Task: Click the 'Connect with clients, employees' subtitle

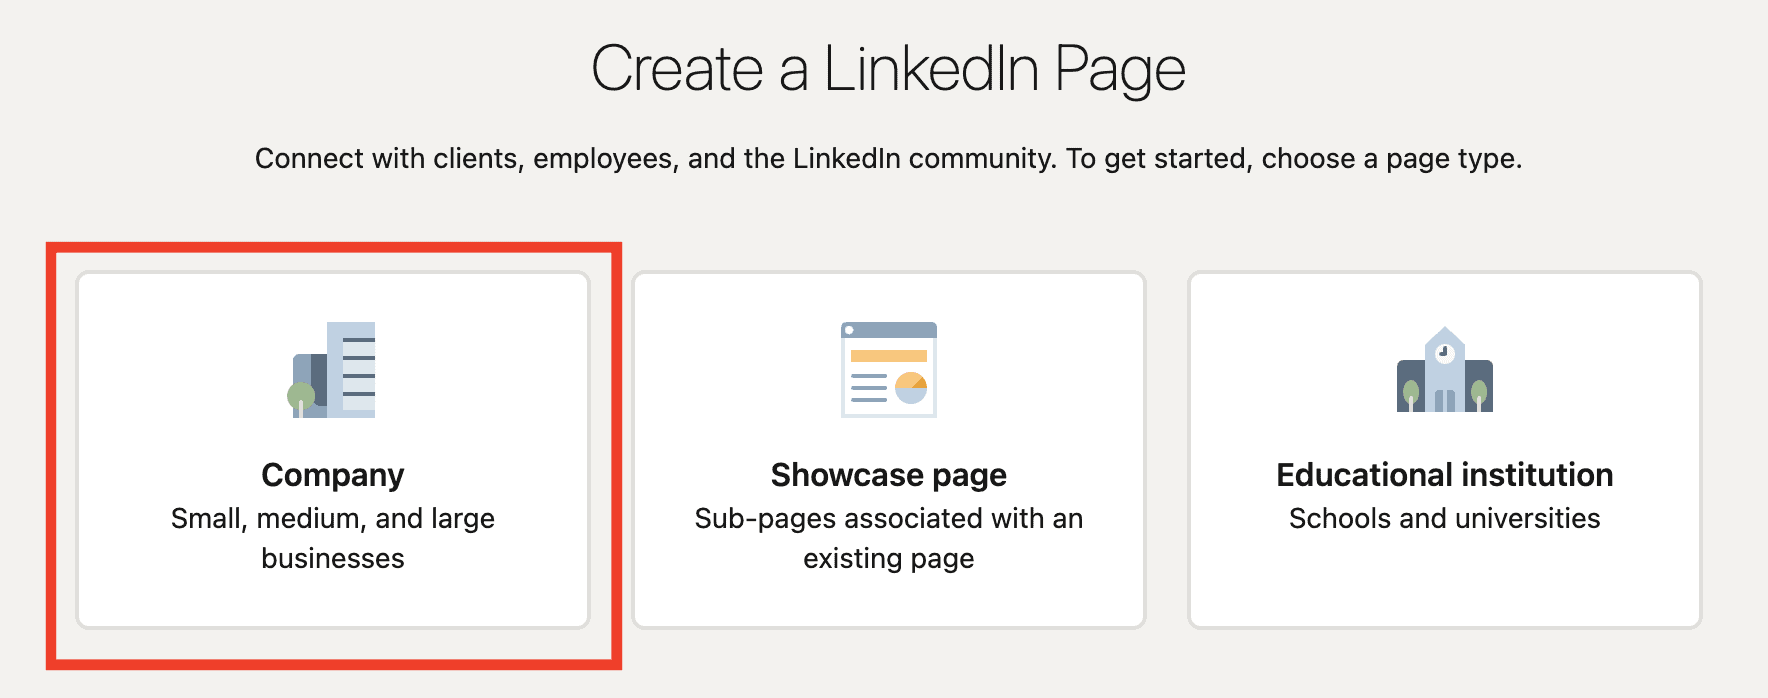Action: coord(888,158)
